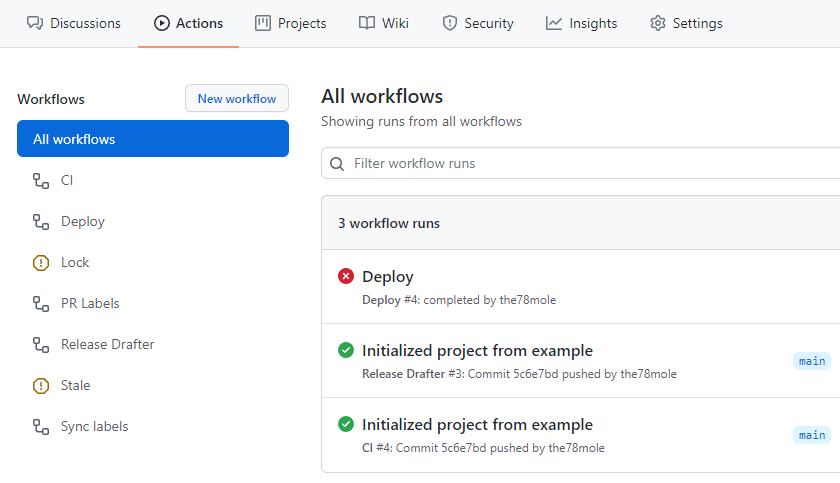Click the workflow icon beside Release Drafter
840x483 pixels.
coord(41,345)
